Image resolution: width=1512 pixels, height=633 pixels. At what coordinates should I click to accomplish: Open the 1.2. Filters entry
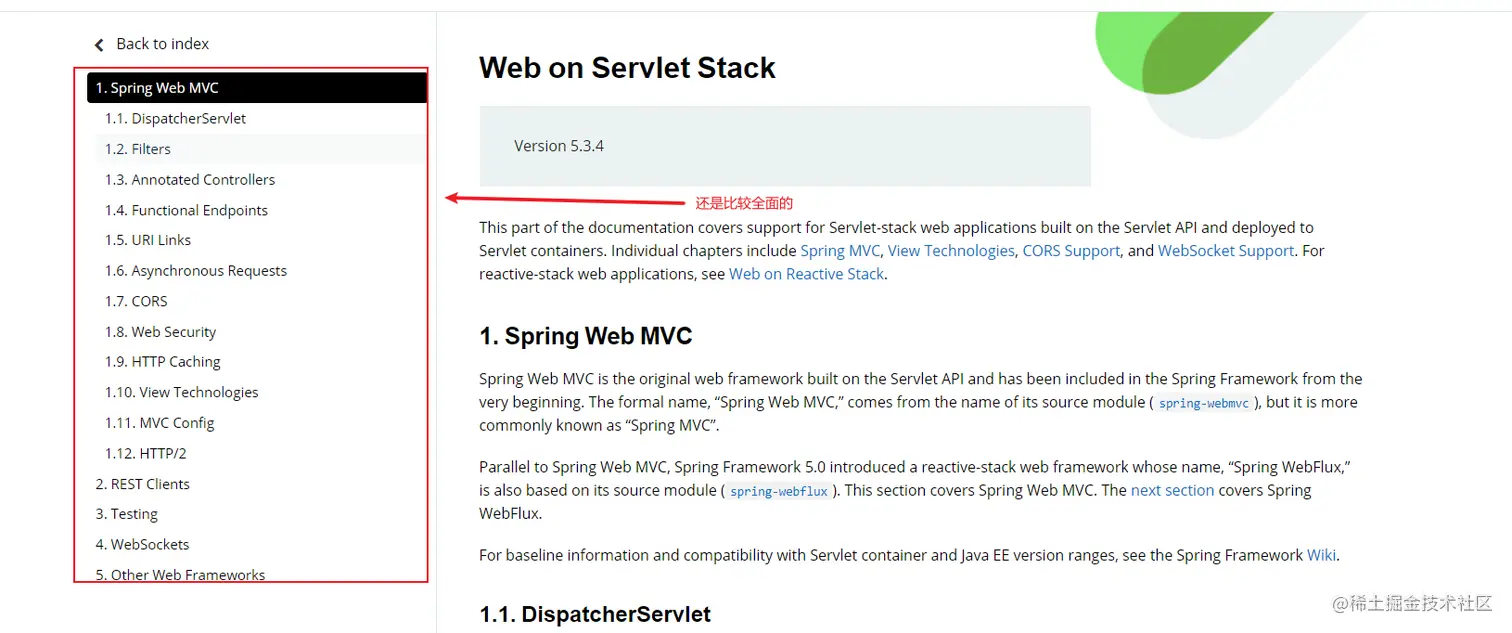pyautogui.click(x=138, y=149)
